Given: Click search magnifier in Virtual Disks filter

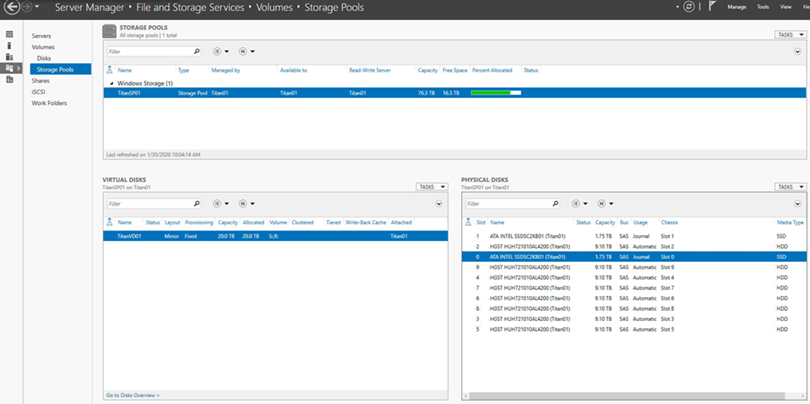Looking at the screenshot, I should (x=197, y=204).
